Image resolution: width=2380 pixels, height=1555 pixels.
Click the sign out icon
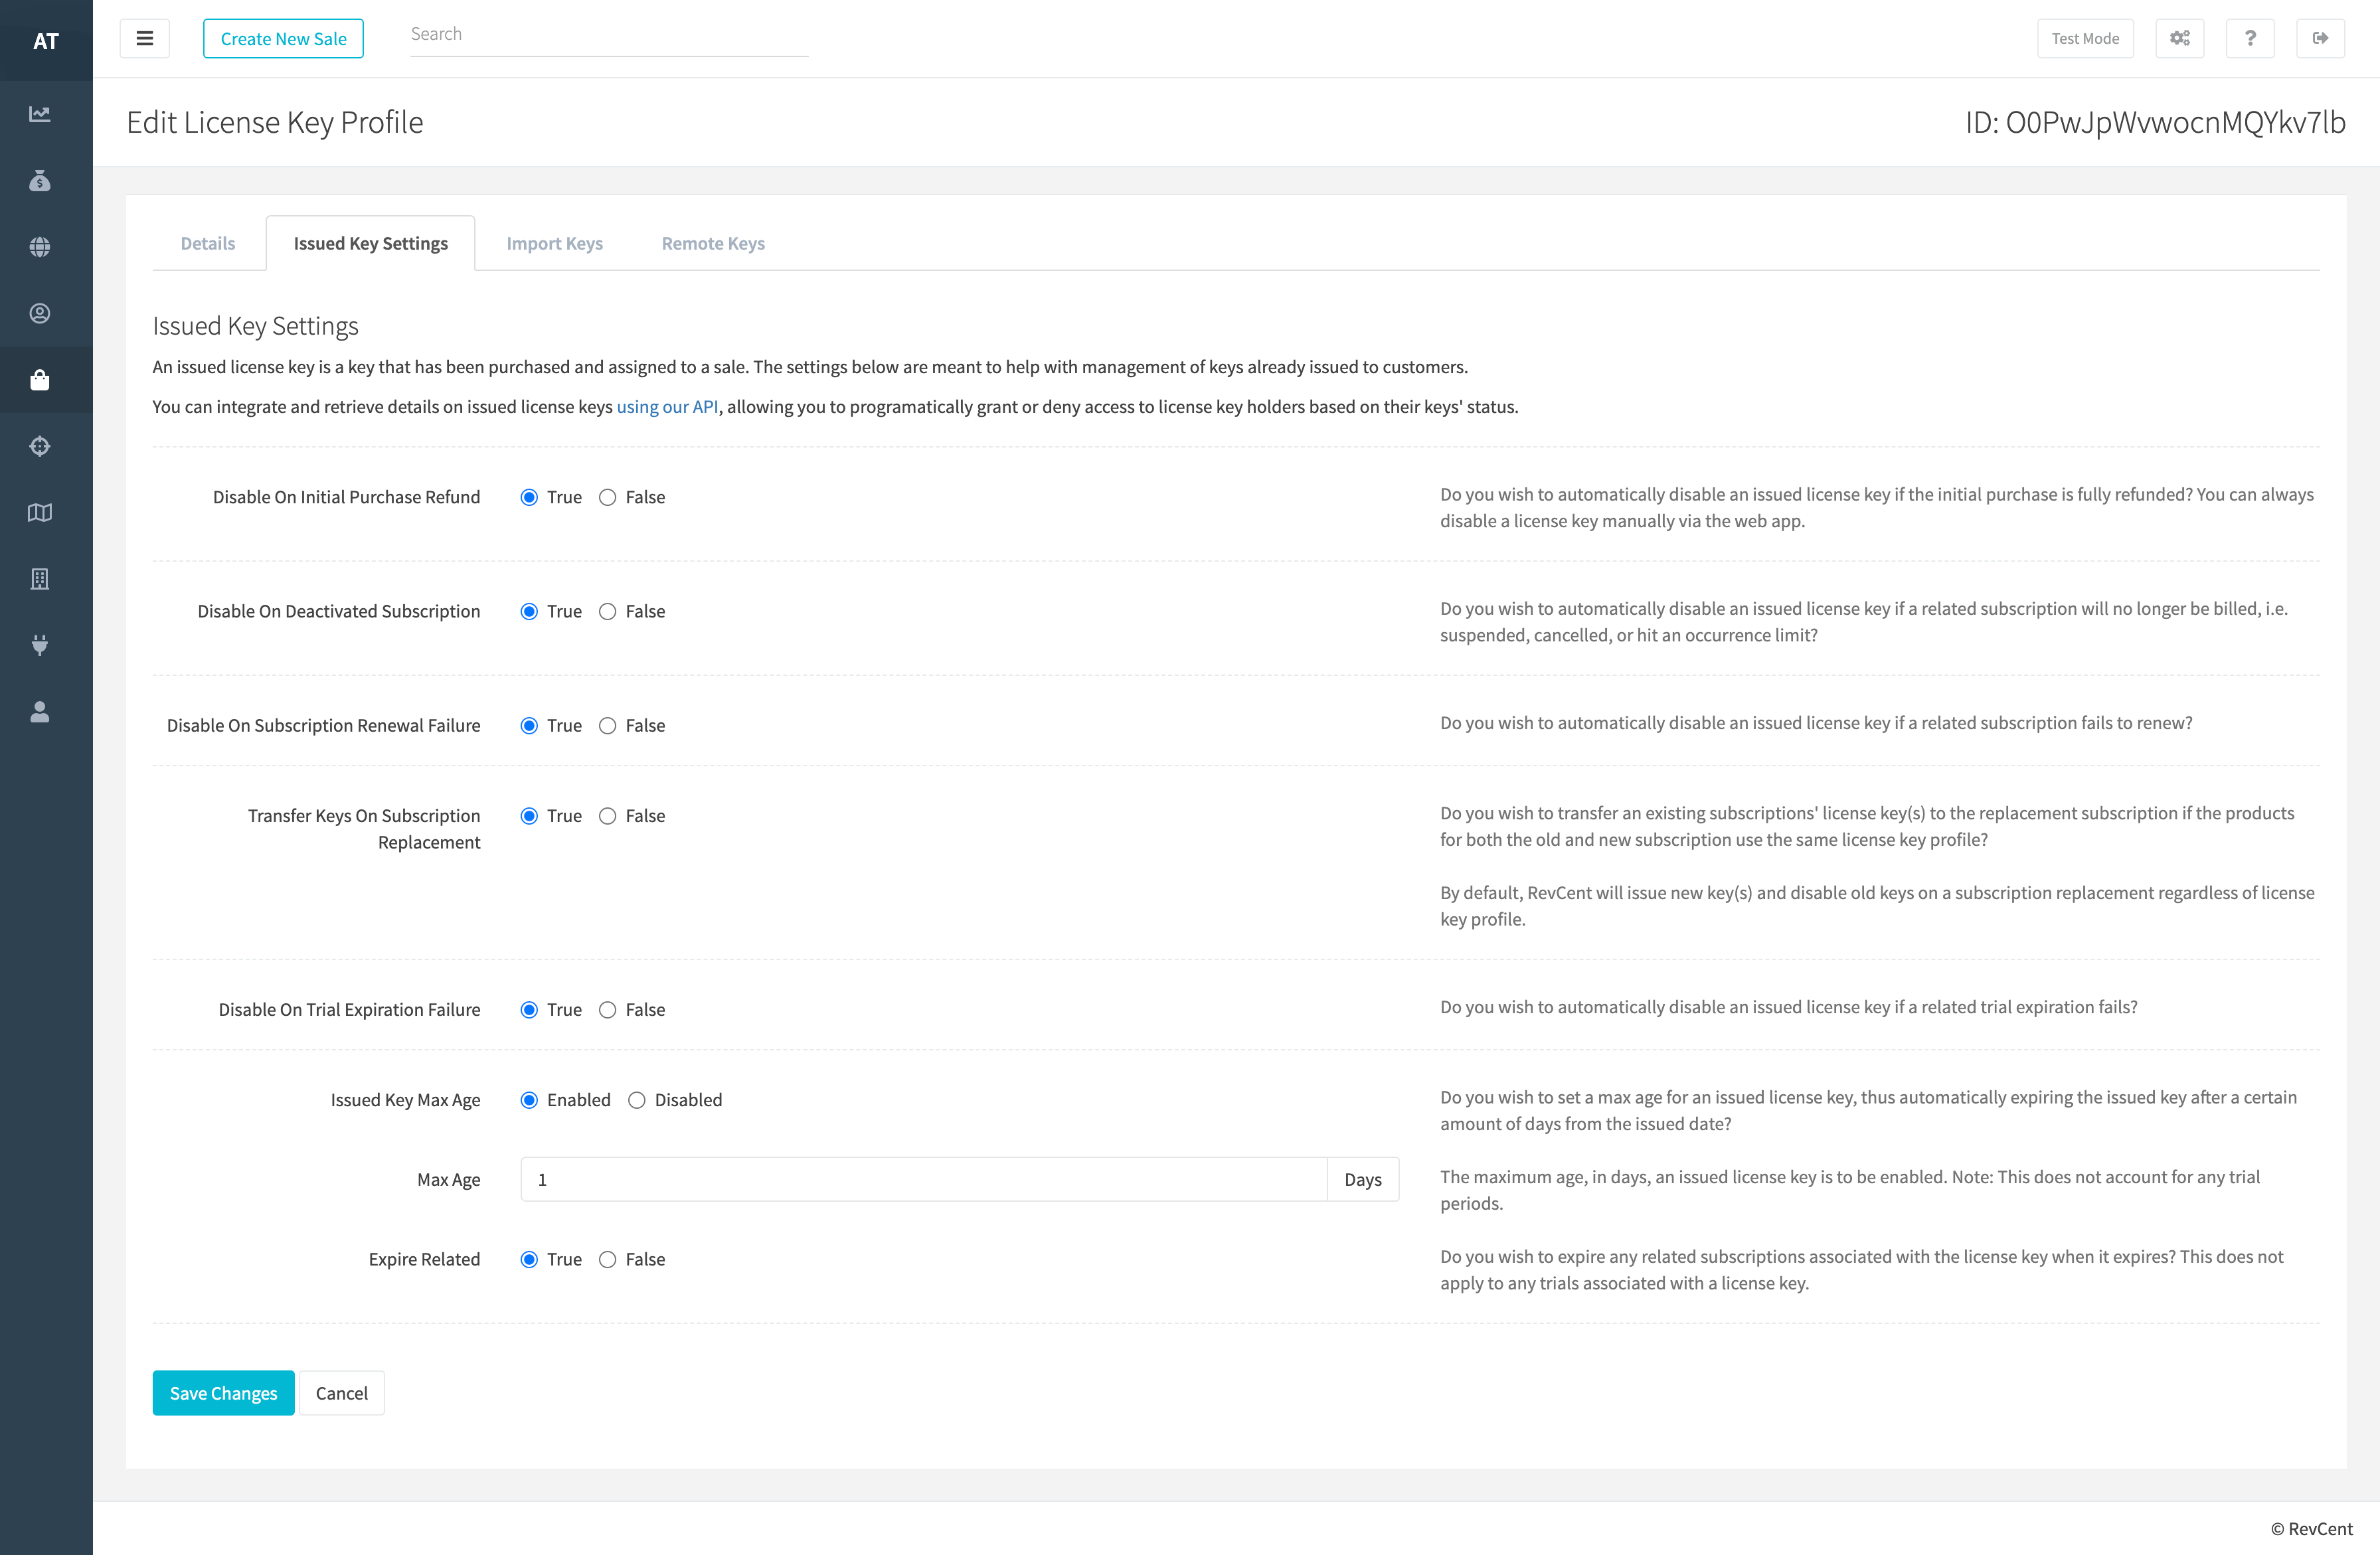2320,38
